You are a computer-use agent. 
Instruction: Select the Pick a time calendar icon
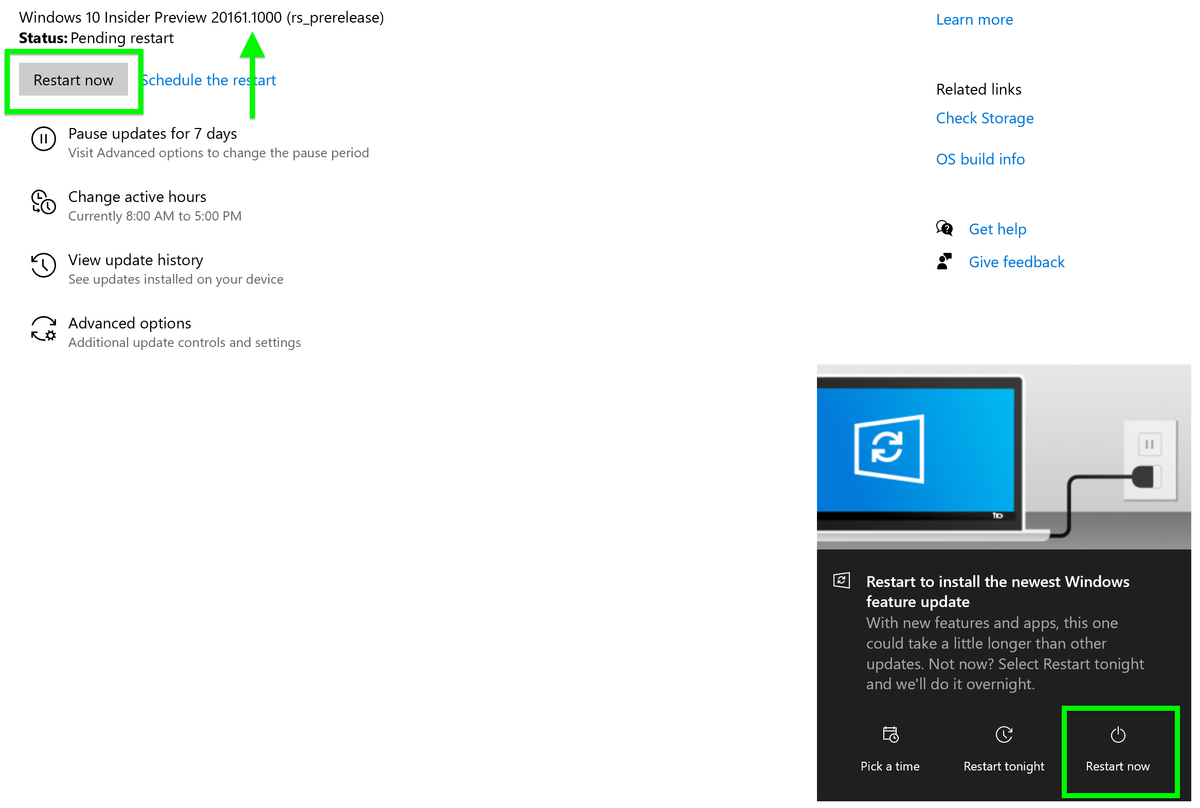(889, 734)
